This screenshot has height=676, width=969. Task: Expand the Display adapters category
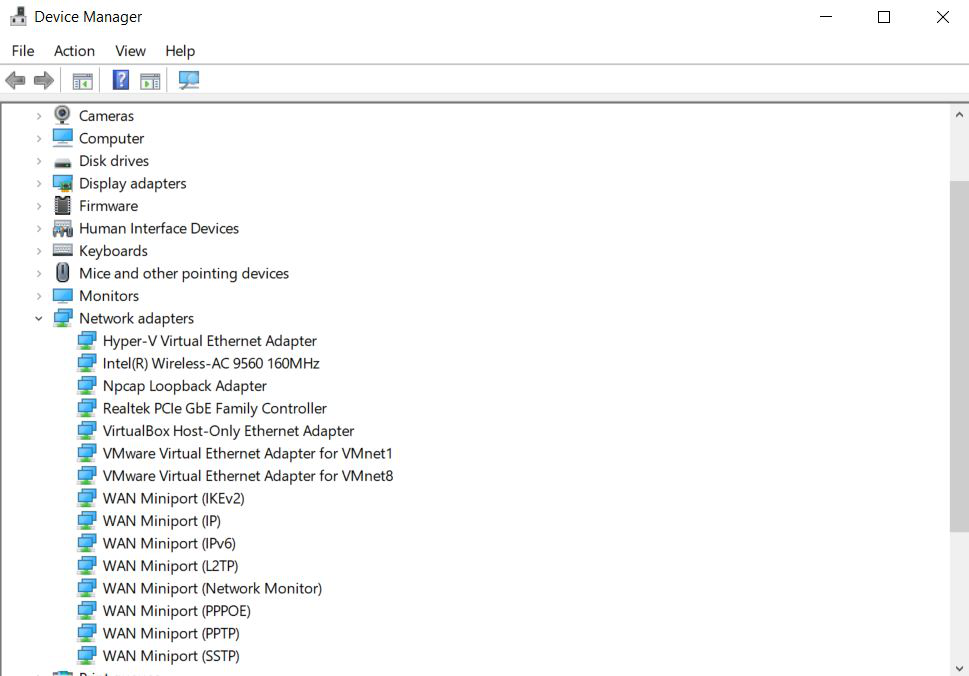(x=39, y=184)
